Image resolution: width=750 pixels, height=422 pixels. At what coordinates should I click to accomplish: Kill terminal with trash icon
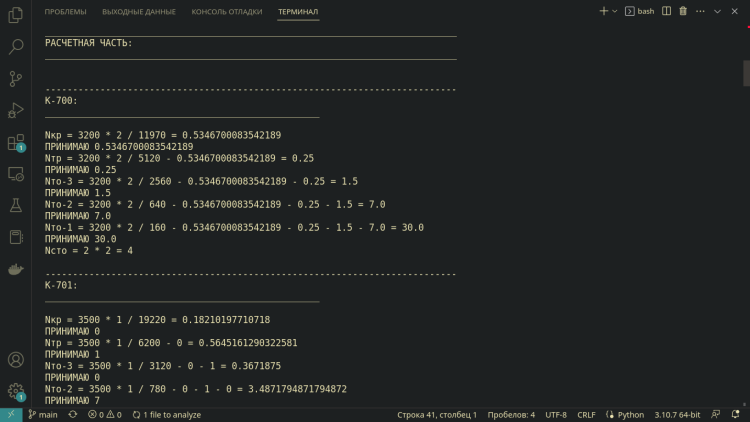pyautogui.click(x=683, y=11)
